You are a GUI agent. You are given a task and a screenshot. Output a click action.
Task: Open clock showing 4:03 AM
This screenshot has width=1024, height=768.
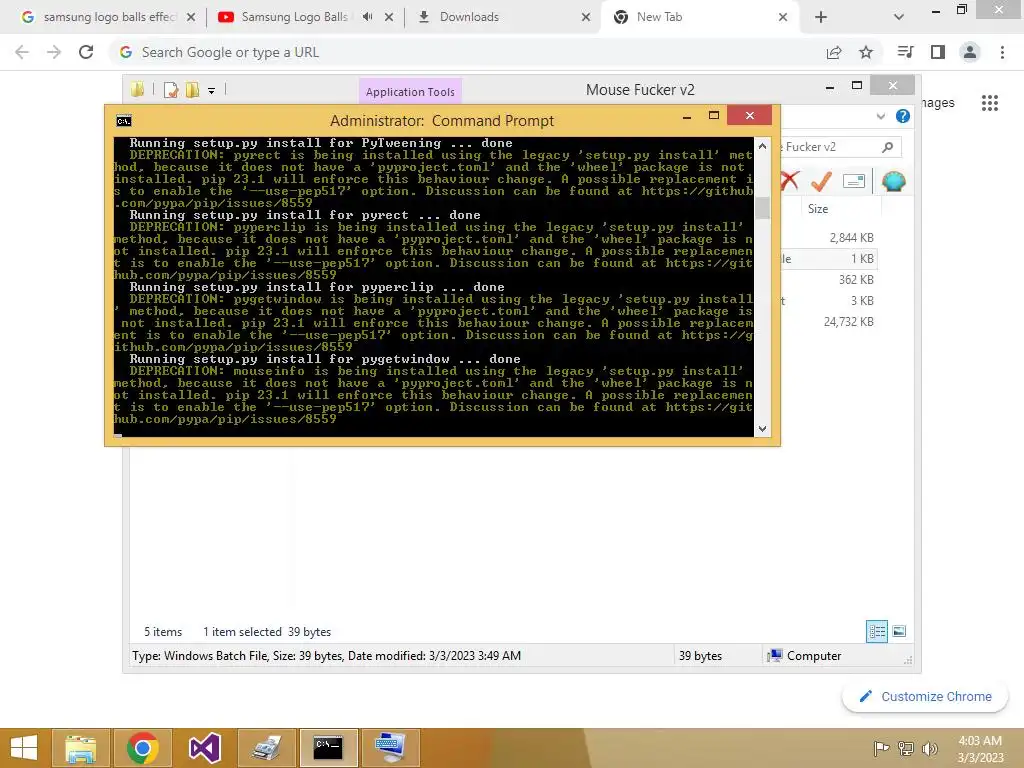(x=980, y=748)
